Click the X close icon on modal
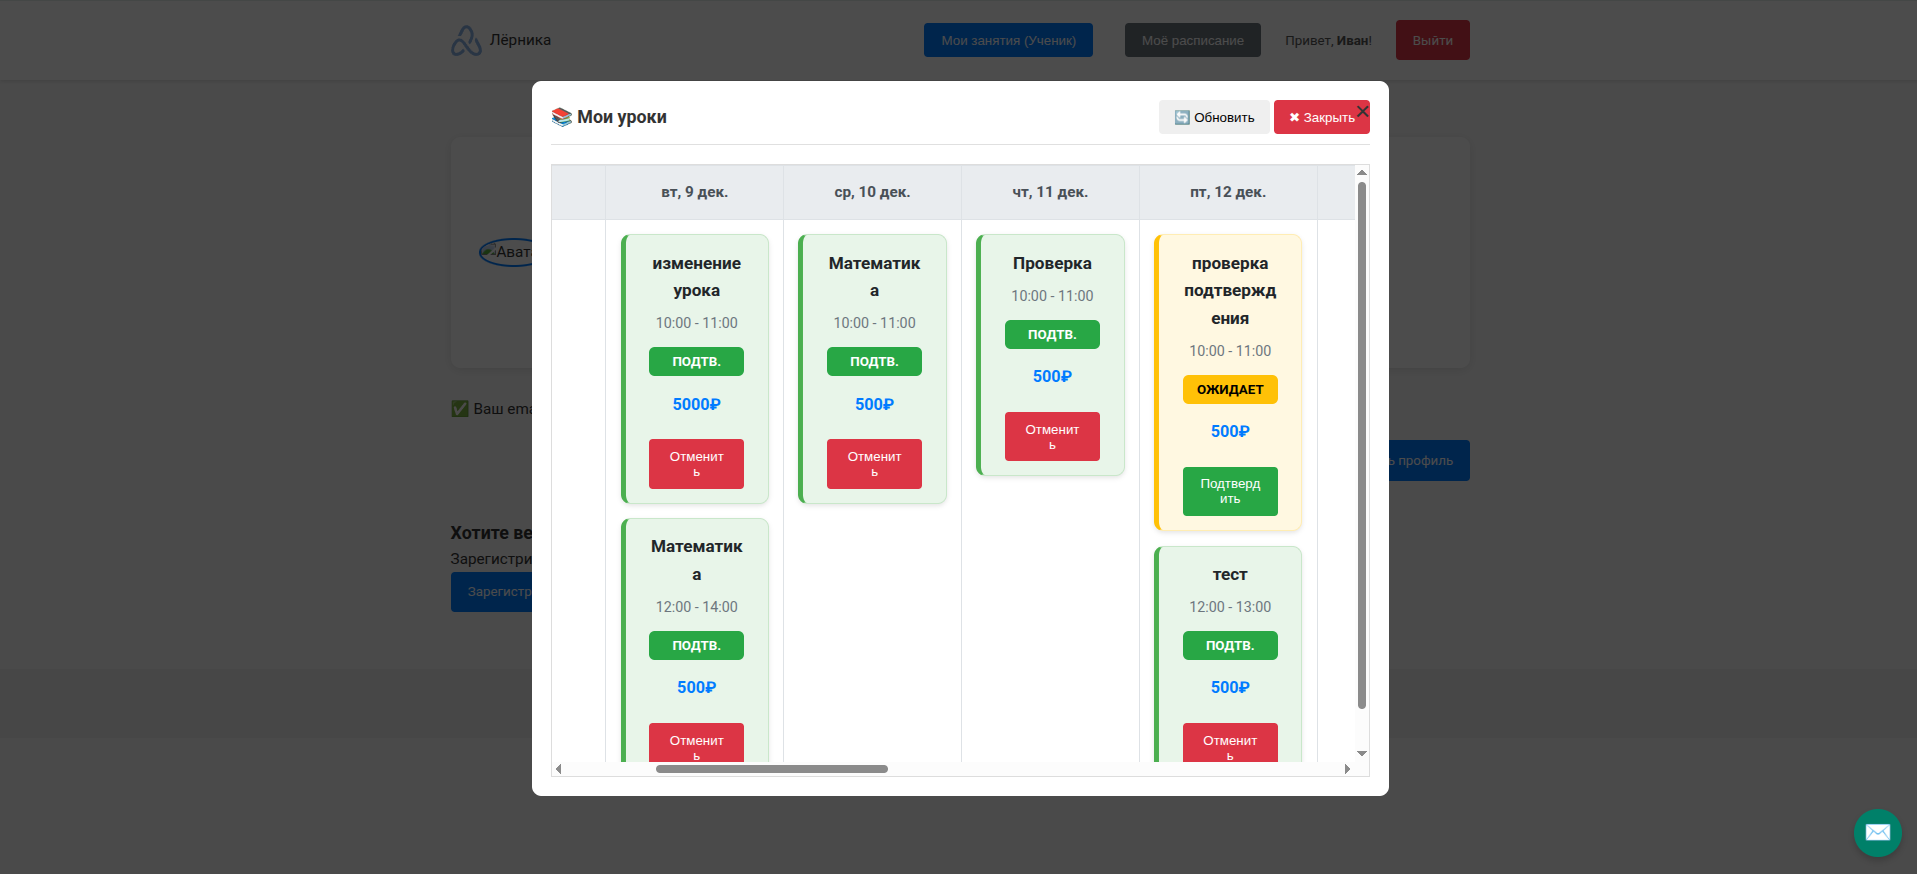The height and width of the screenshot is (874, 1917). (1362, 111)
